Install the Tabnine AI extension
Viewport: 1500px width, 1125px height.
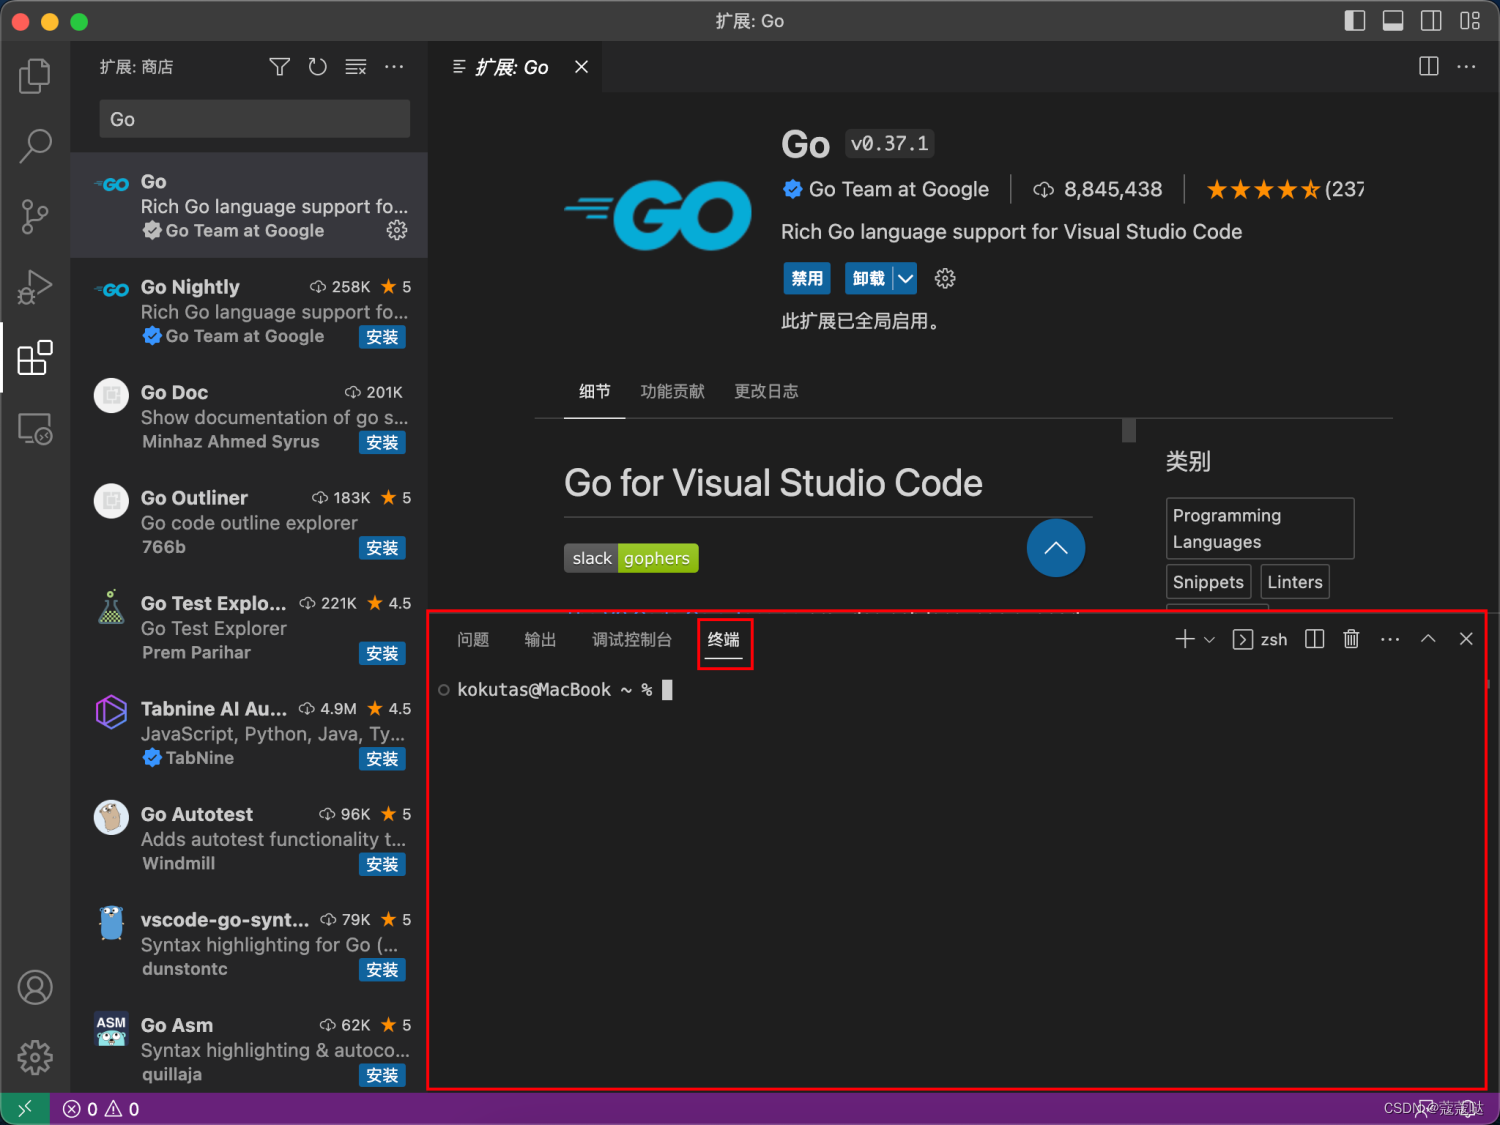[x=382, y=760]
